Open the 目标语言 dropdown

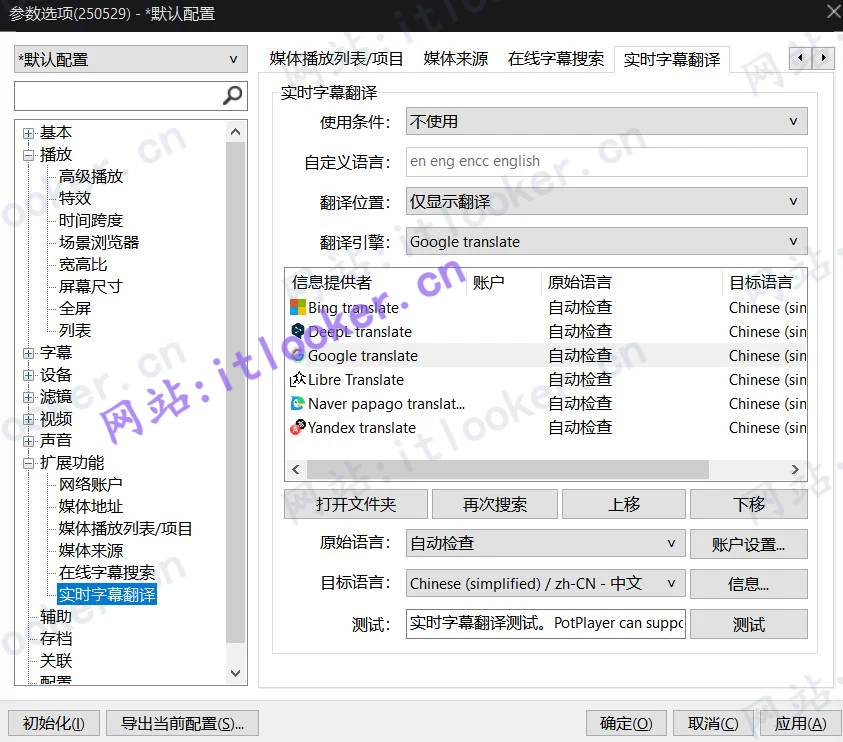546,583
